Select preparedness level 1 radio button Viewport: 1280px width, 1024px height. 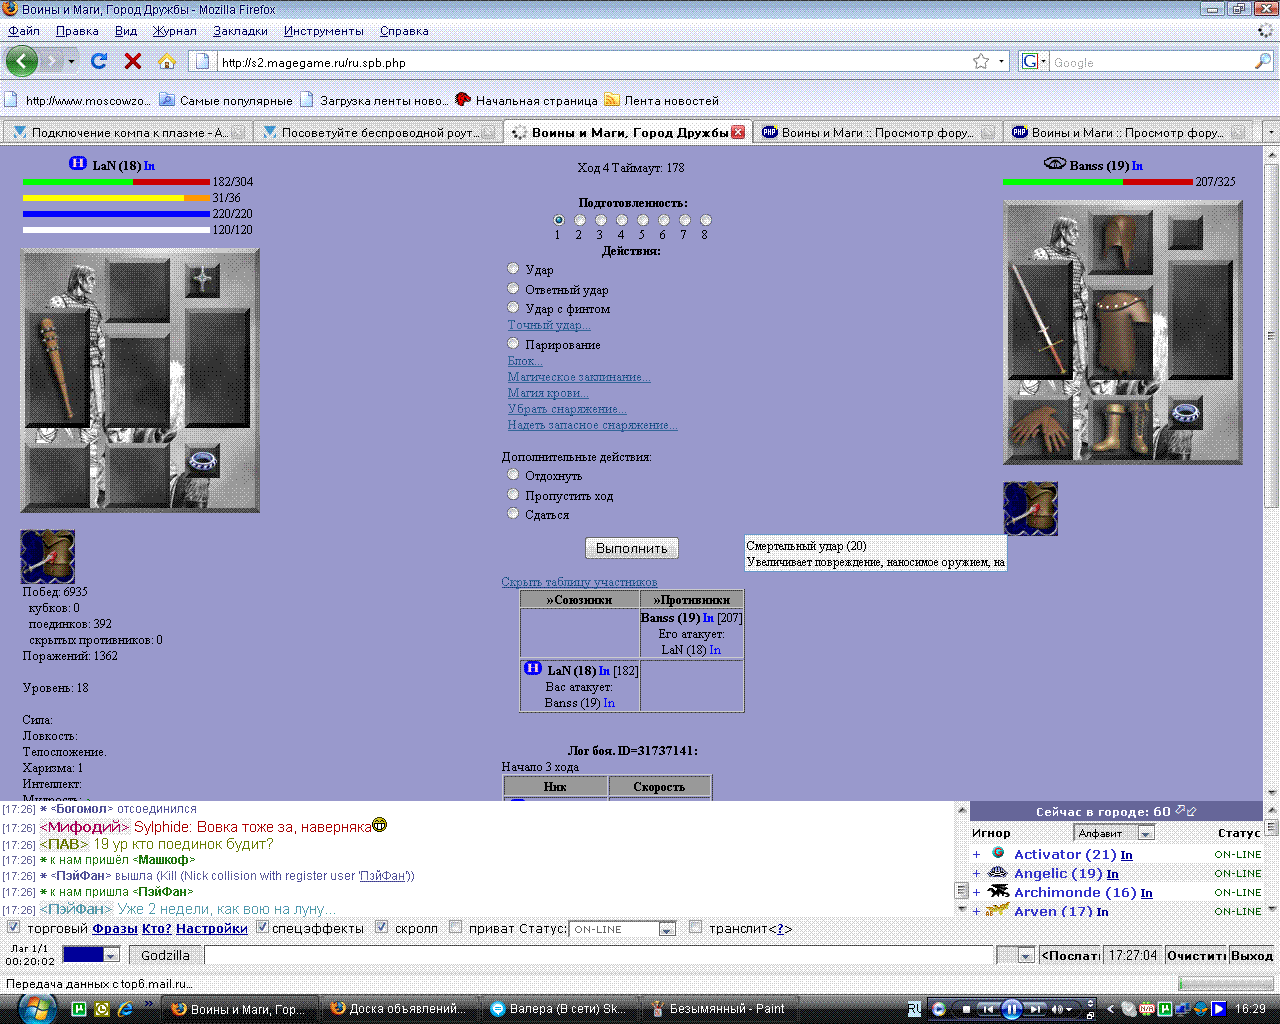coord(558,220)
